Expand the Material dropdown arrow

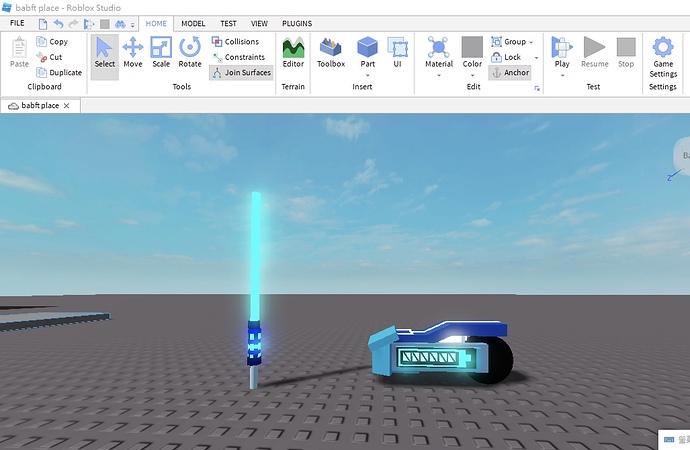click(x=439, y=75)
